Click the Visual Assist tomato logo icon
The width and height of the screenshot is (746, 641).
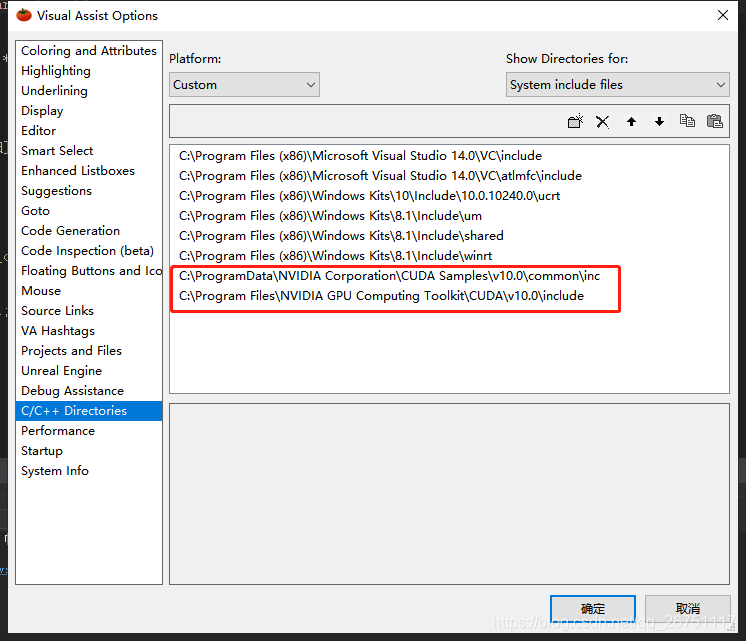click(x=24, y=15)
